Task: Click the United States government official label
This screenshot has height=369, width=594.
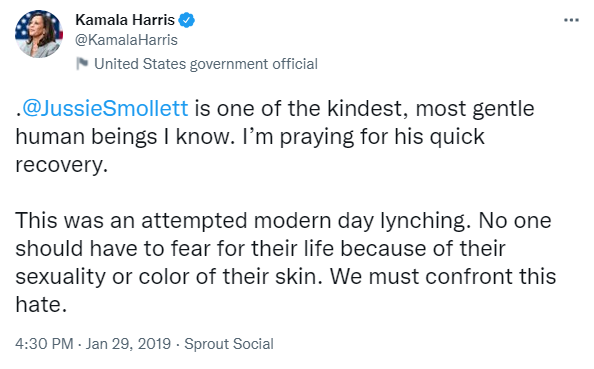Action: pos(206,64)
